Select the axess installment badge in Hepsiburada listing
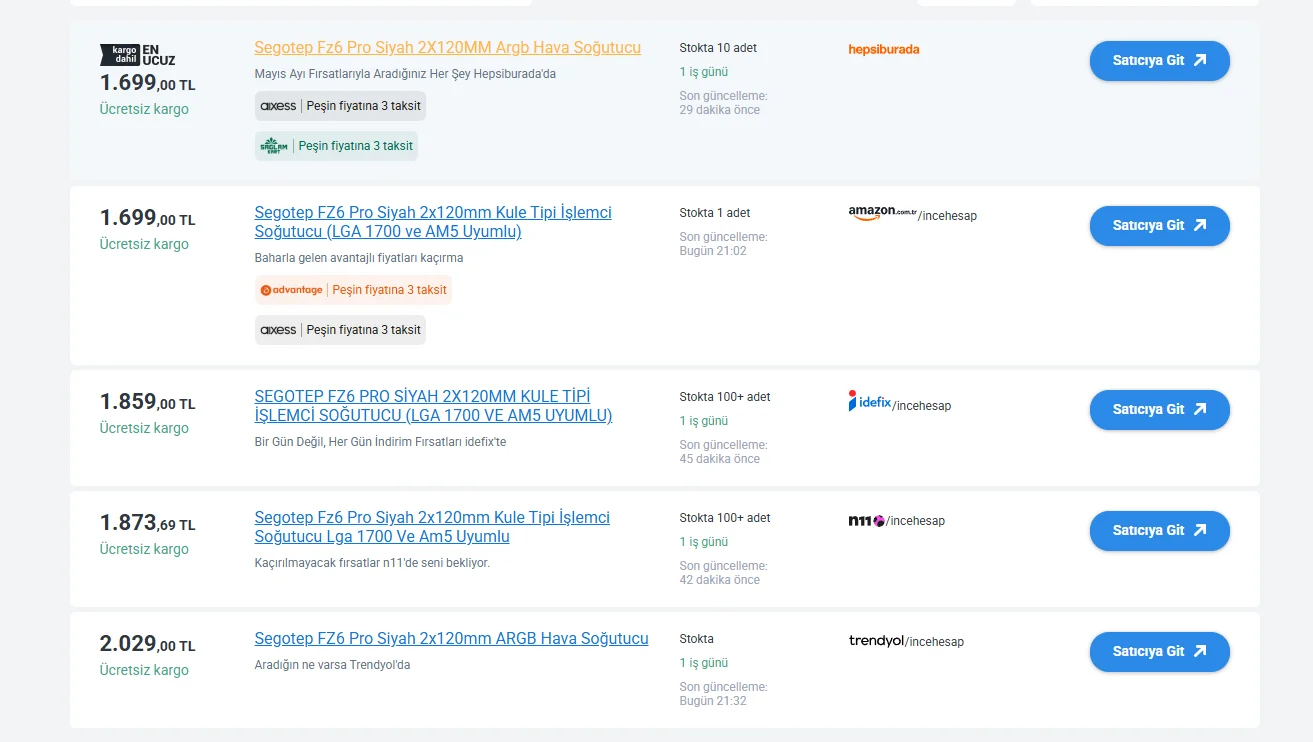 click(340, 106)
